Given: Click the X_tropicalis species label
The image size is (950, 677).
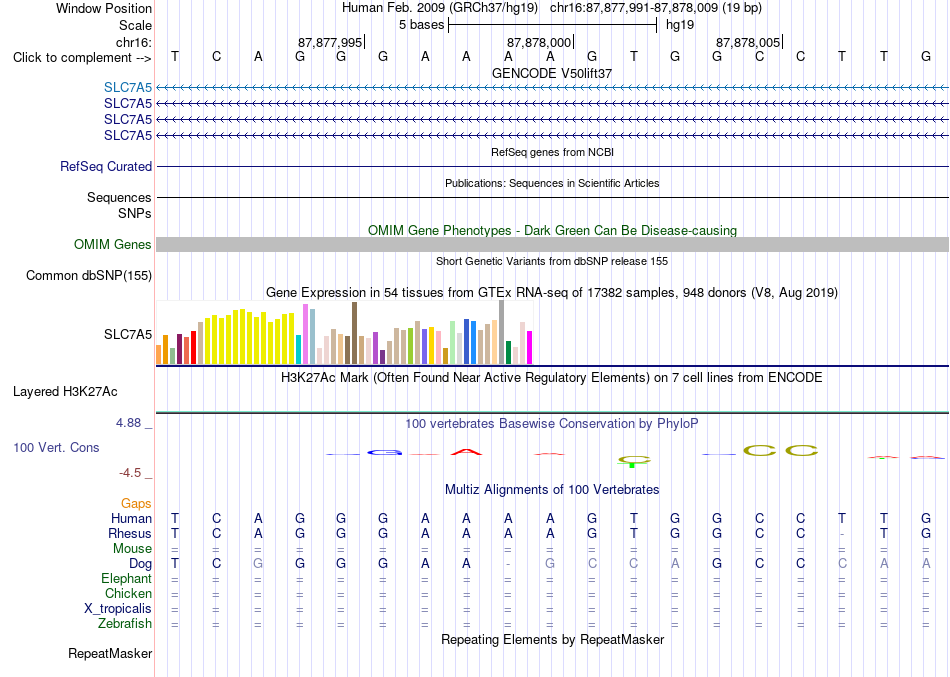Looking at the screenshot, I should coord(118,609).
